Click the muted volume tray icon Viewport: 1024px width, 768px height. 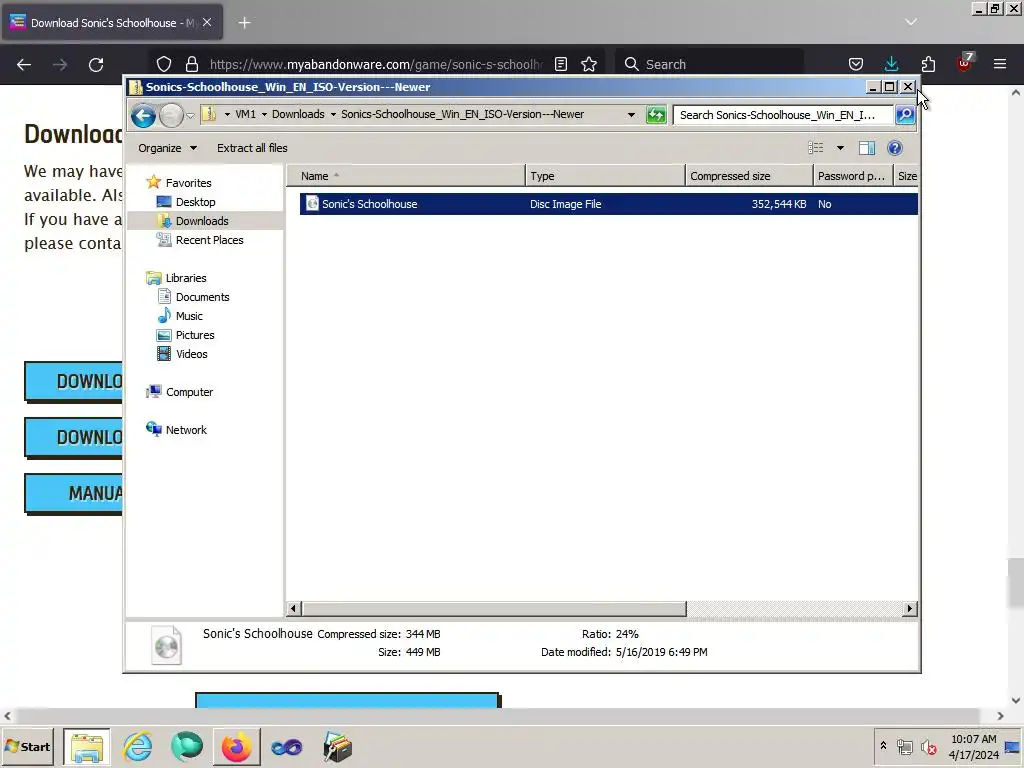point(928,746)
